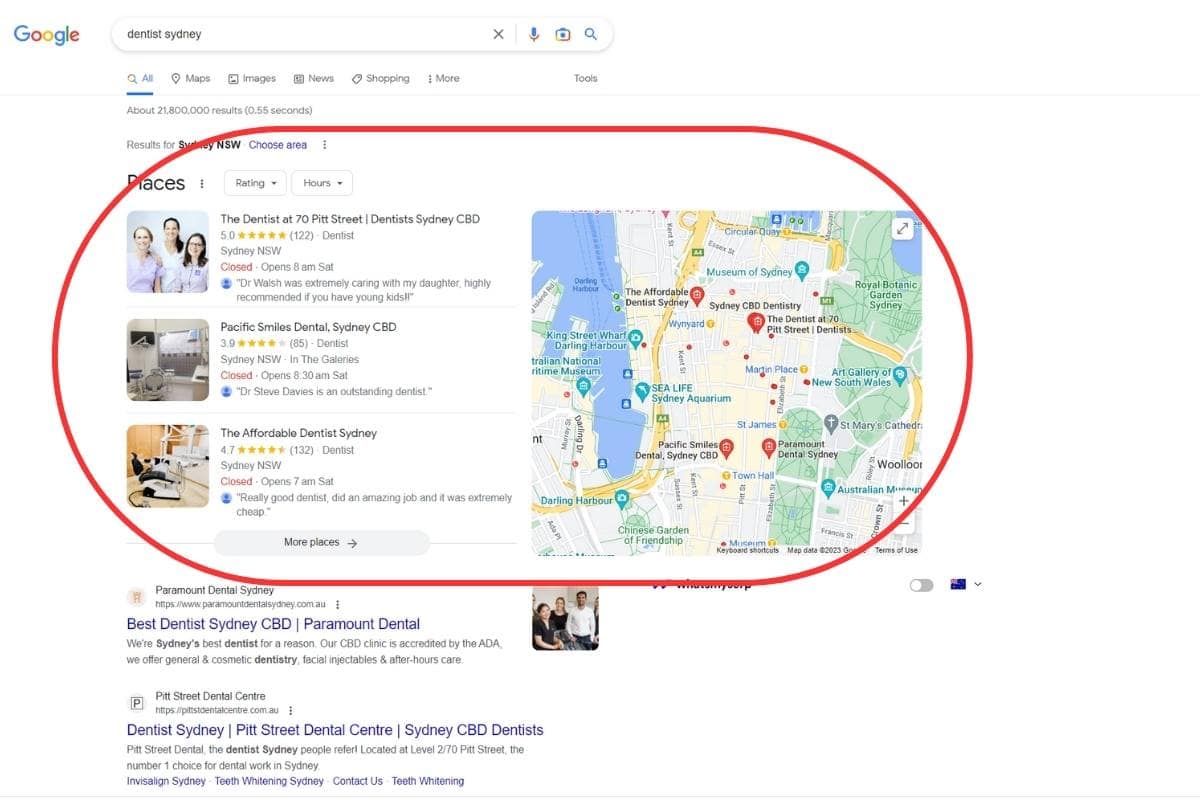Switch to the Images tab
This screenshot has width=1200, height=800.
click(252, 78)
